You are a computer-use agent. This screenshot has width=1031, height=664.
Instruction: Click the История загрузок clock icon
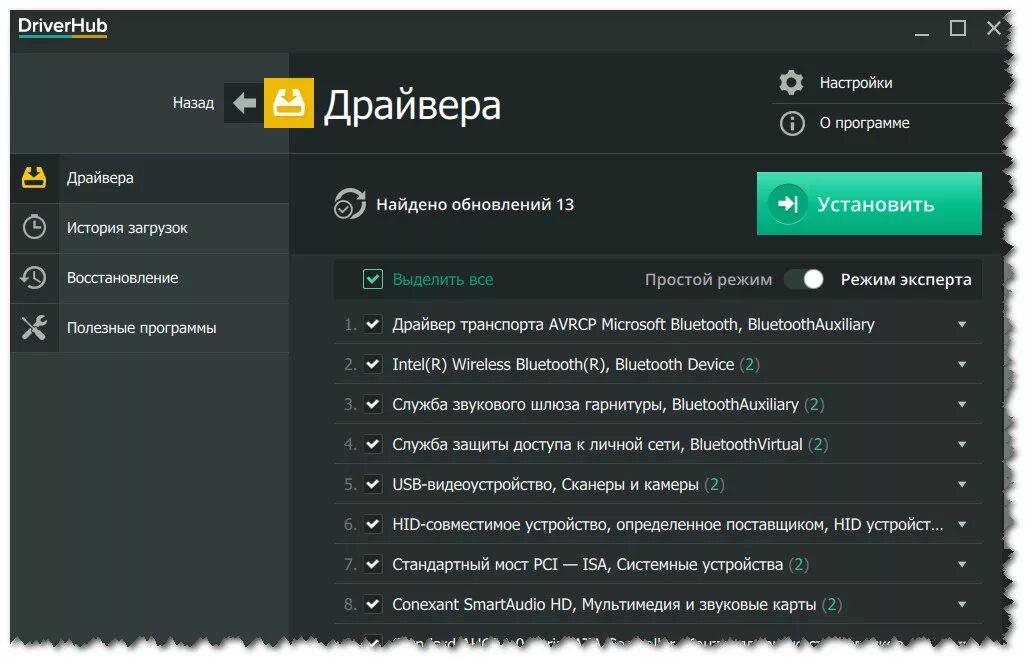(x=34, y=227)
